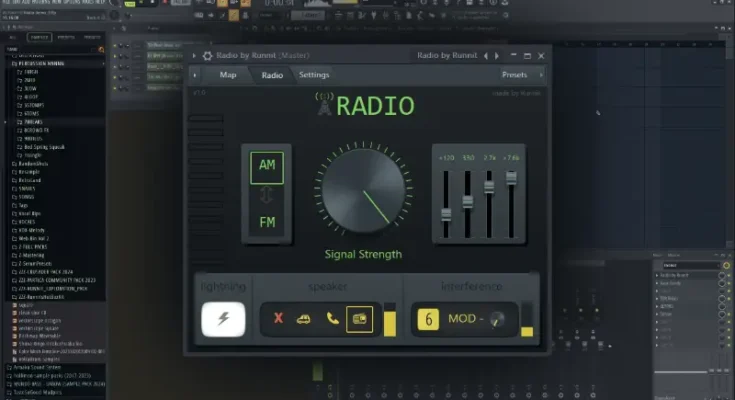
Task: Open the plugin gear options icon
Action: pyautogui.click(x=207, y=56)
